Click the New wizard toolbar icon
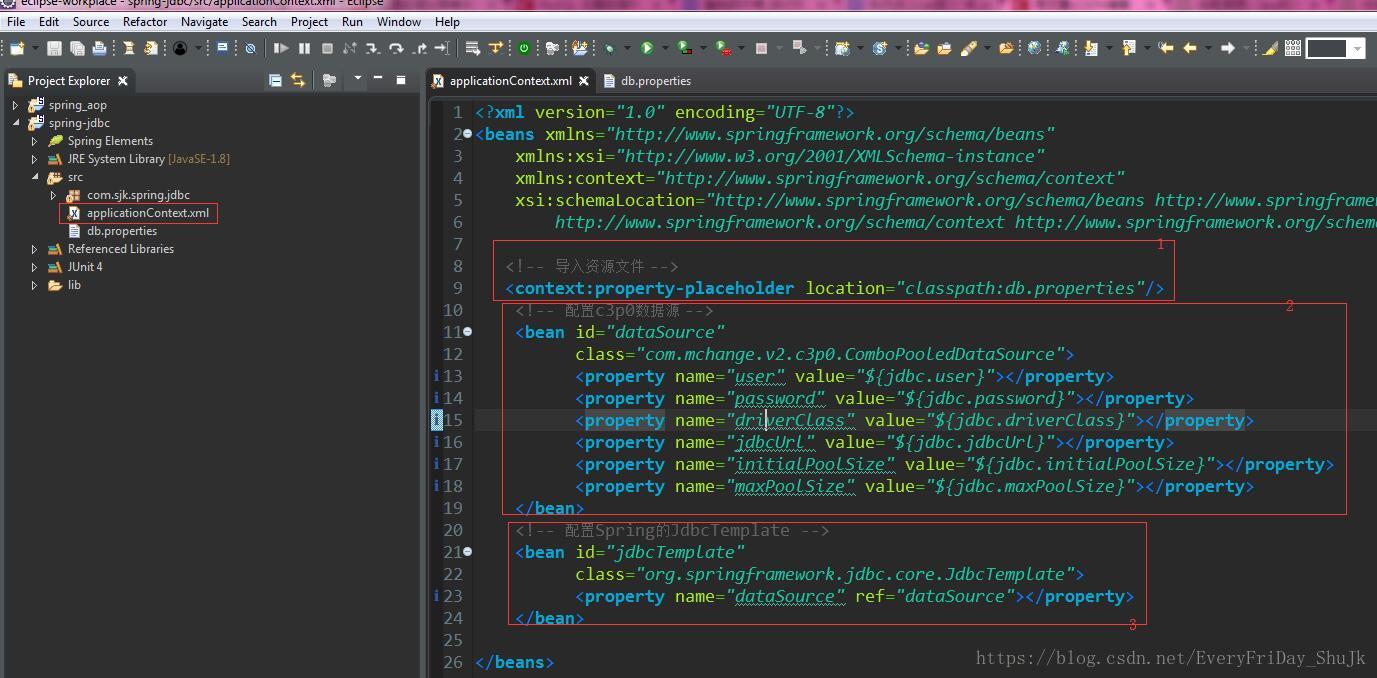The image size is (1377, 678). 17,48
